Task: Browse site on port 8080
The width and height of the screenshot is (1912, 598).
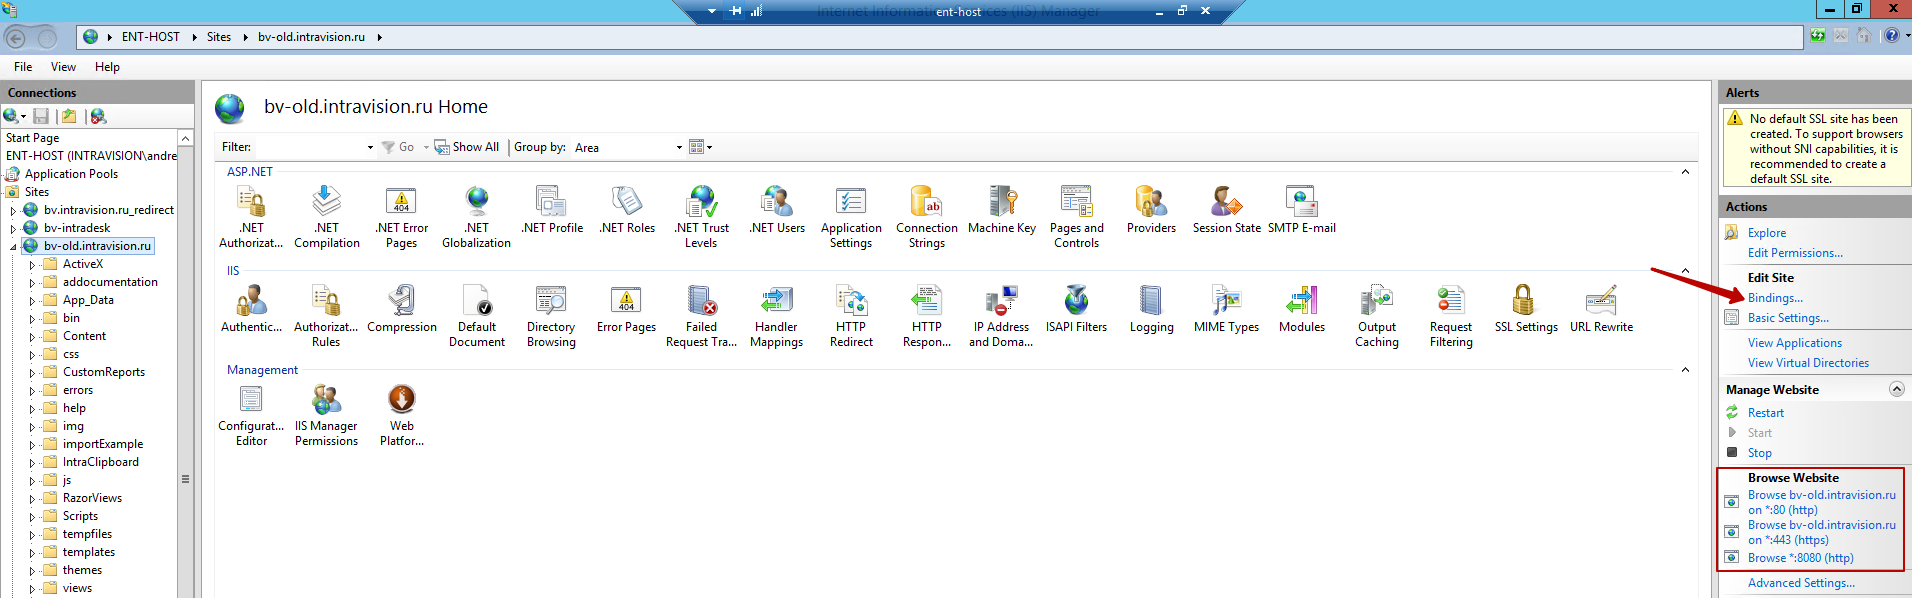Action: click(x=1800, y=558)
